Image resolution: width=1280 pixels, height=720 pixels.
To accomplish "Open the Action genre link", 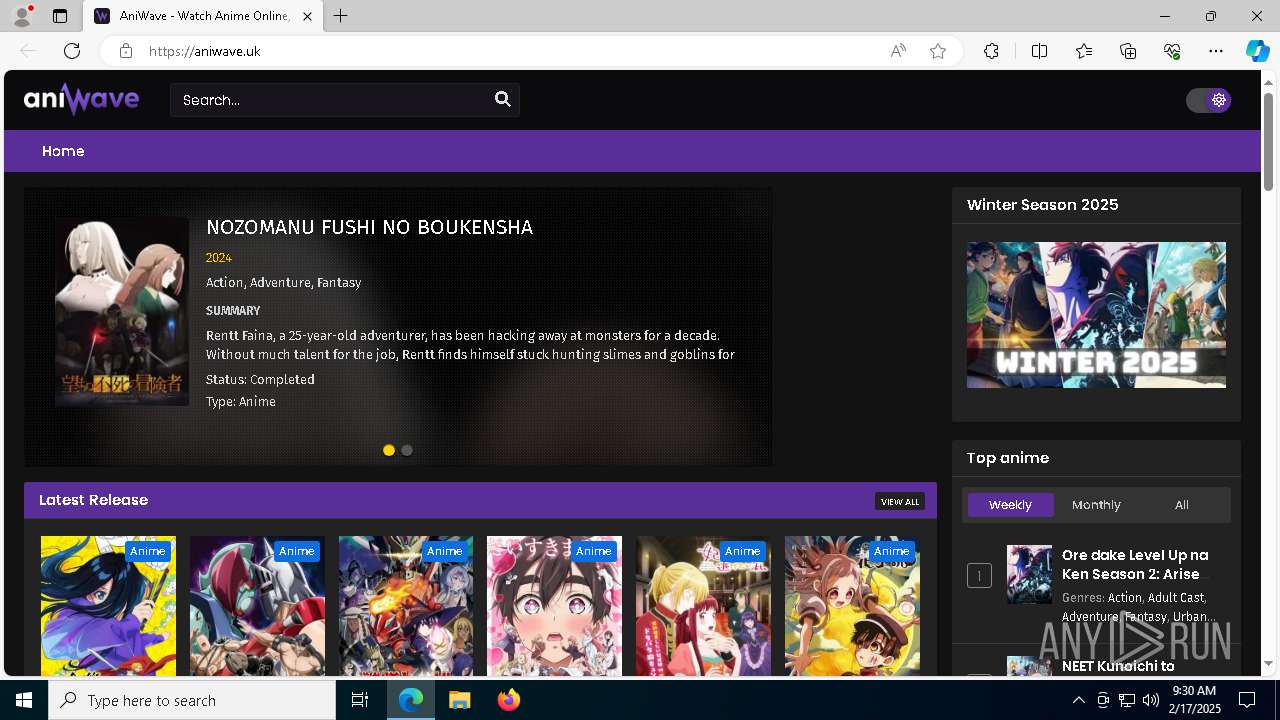I will coord(1124,597).
